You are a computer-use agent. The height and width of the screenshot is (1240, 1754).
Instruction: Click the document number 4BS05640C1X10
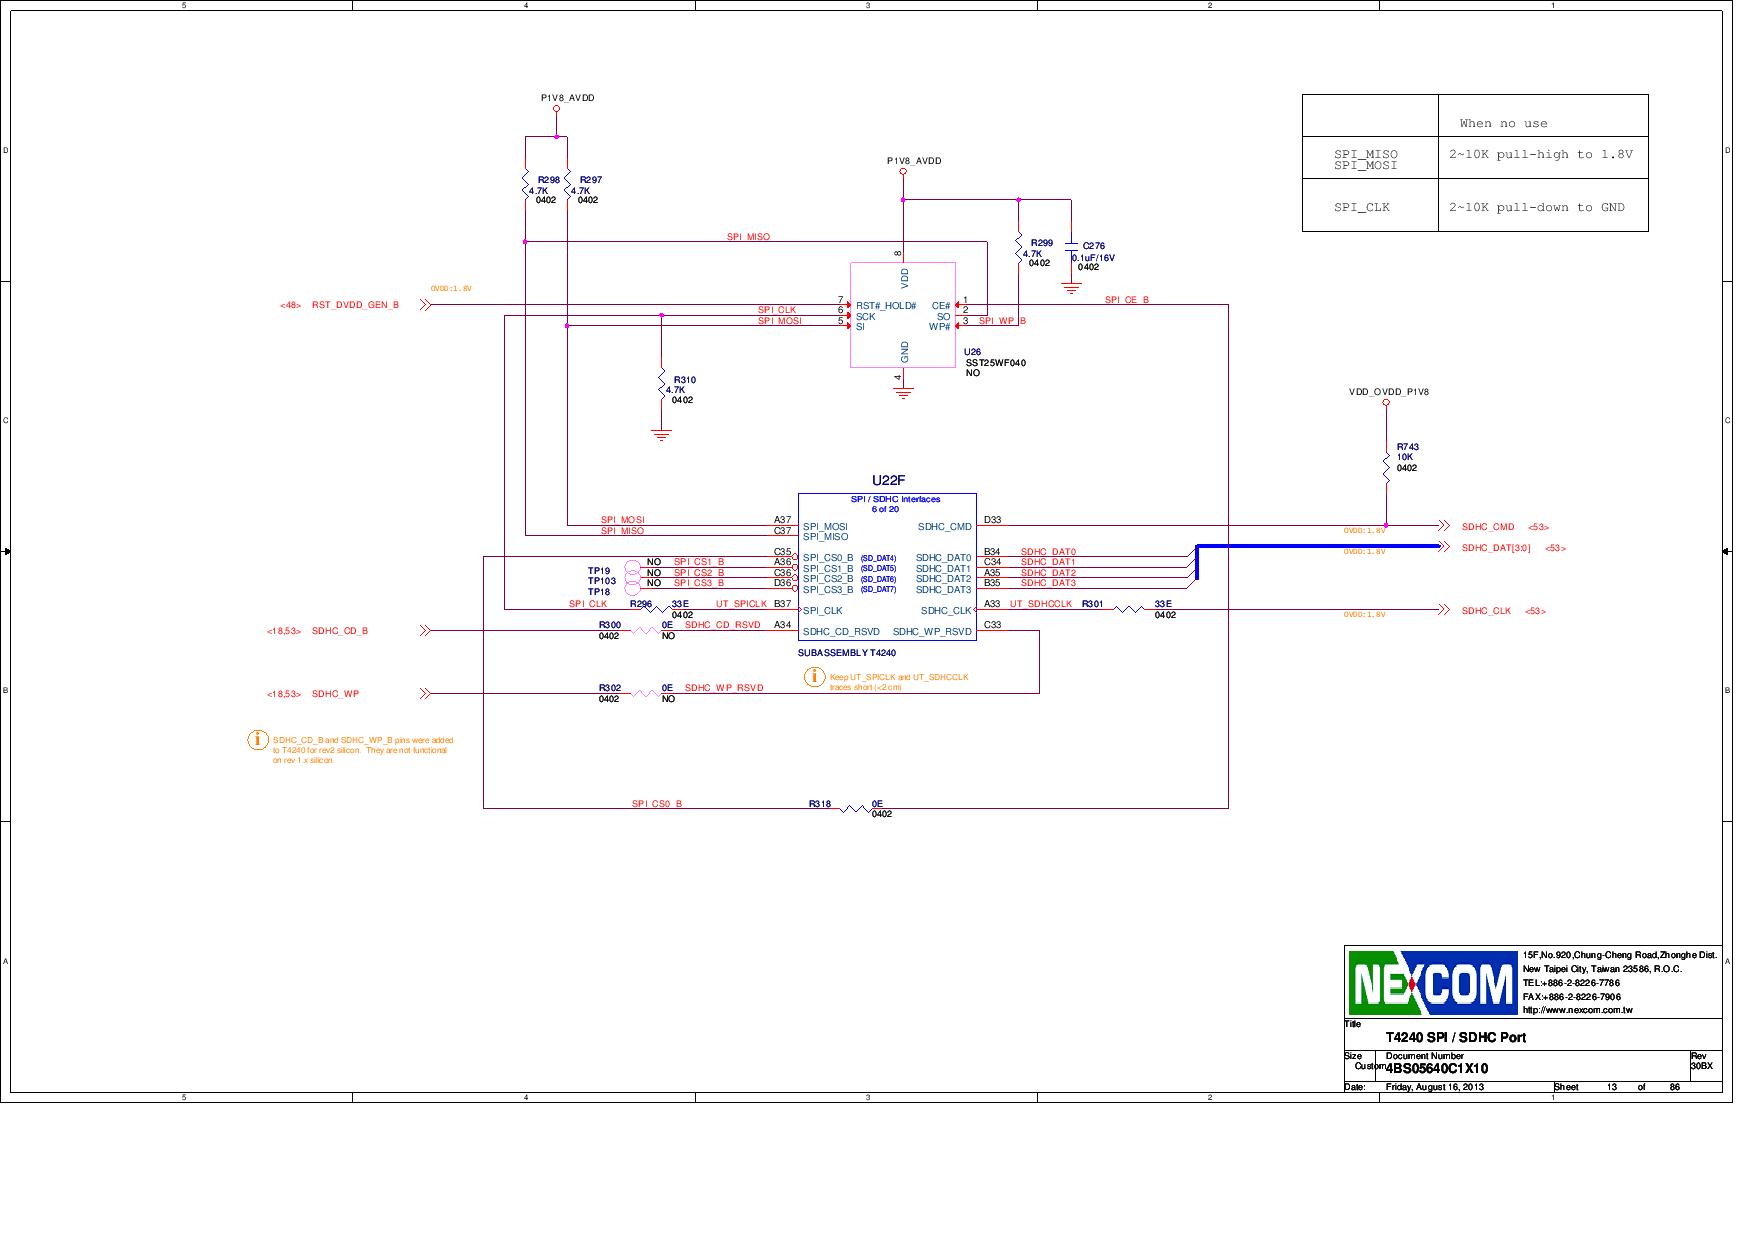coord(1436,1068)
